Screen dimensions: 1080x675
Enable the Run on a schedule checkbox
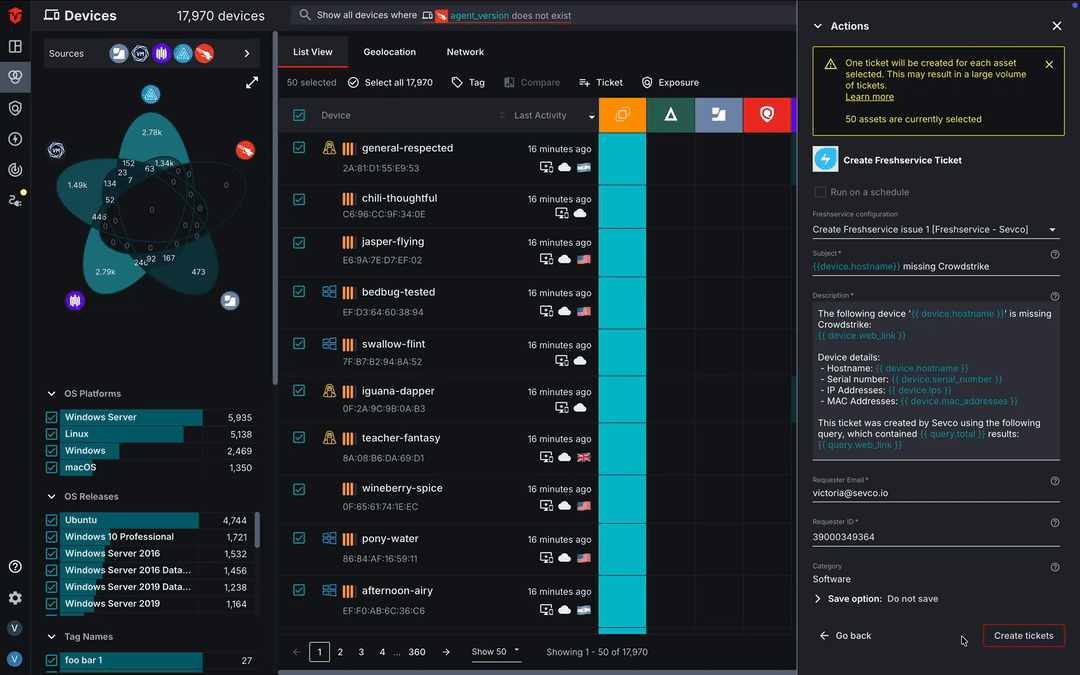(820, 192)
